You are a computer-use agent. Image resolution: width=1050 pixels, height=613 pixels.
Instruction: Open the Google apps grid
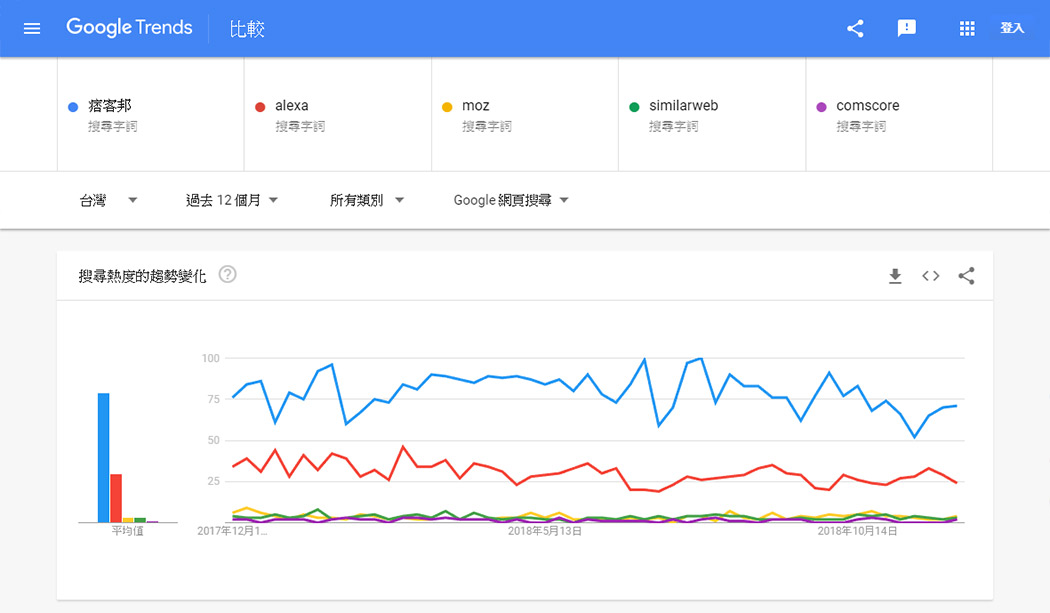point(967,28)
